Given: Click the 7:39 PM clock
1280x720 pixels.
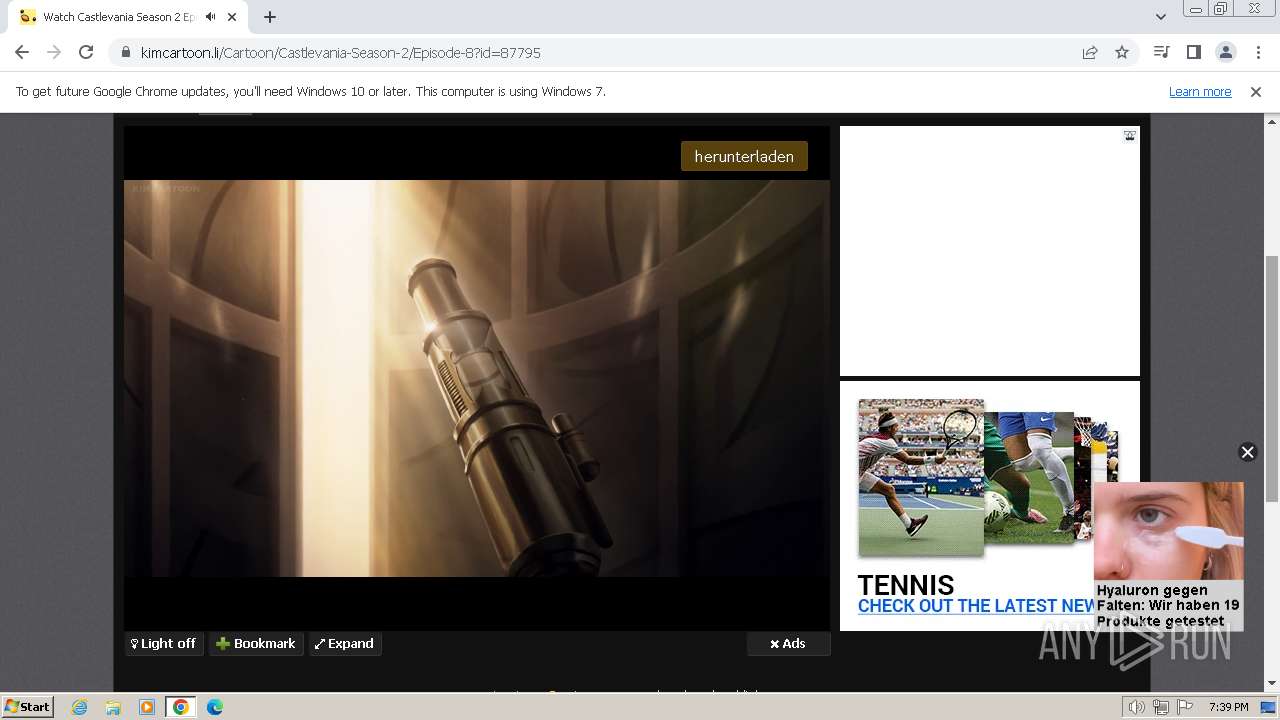Looking at the screenshot, I should tap(1229, 707).
